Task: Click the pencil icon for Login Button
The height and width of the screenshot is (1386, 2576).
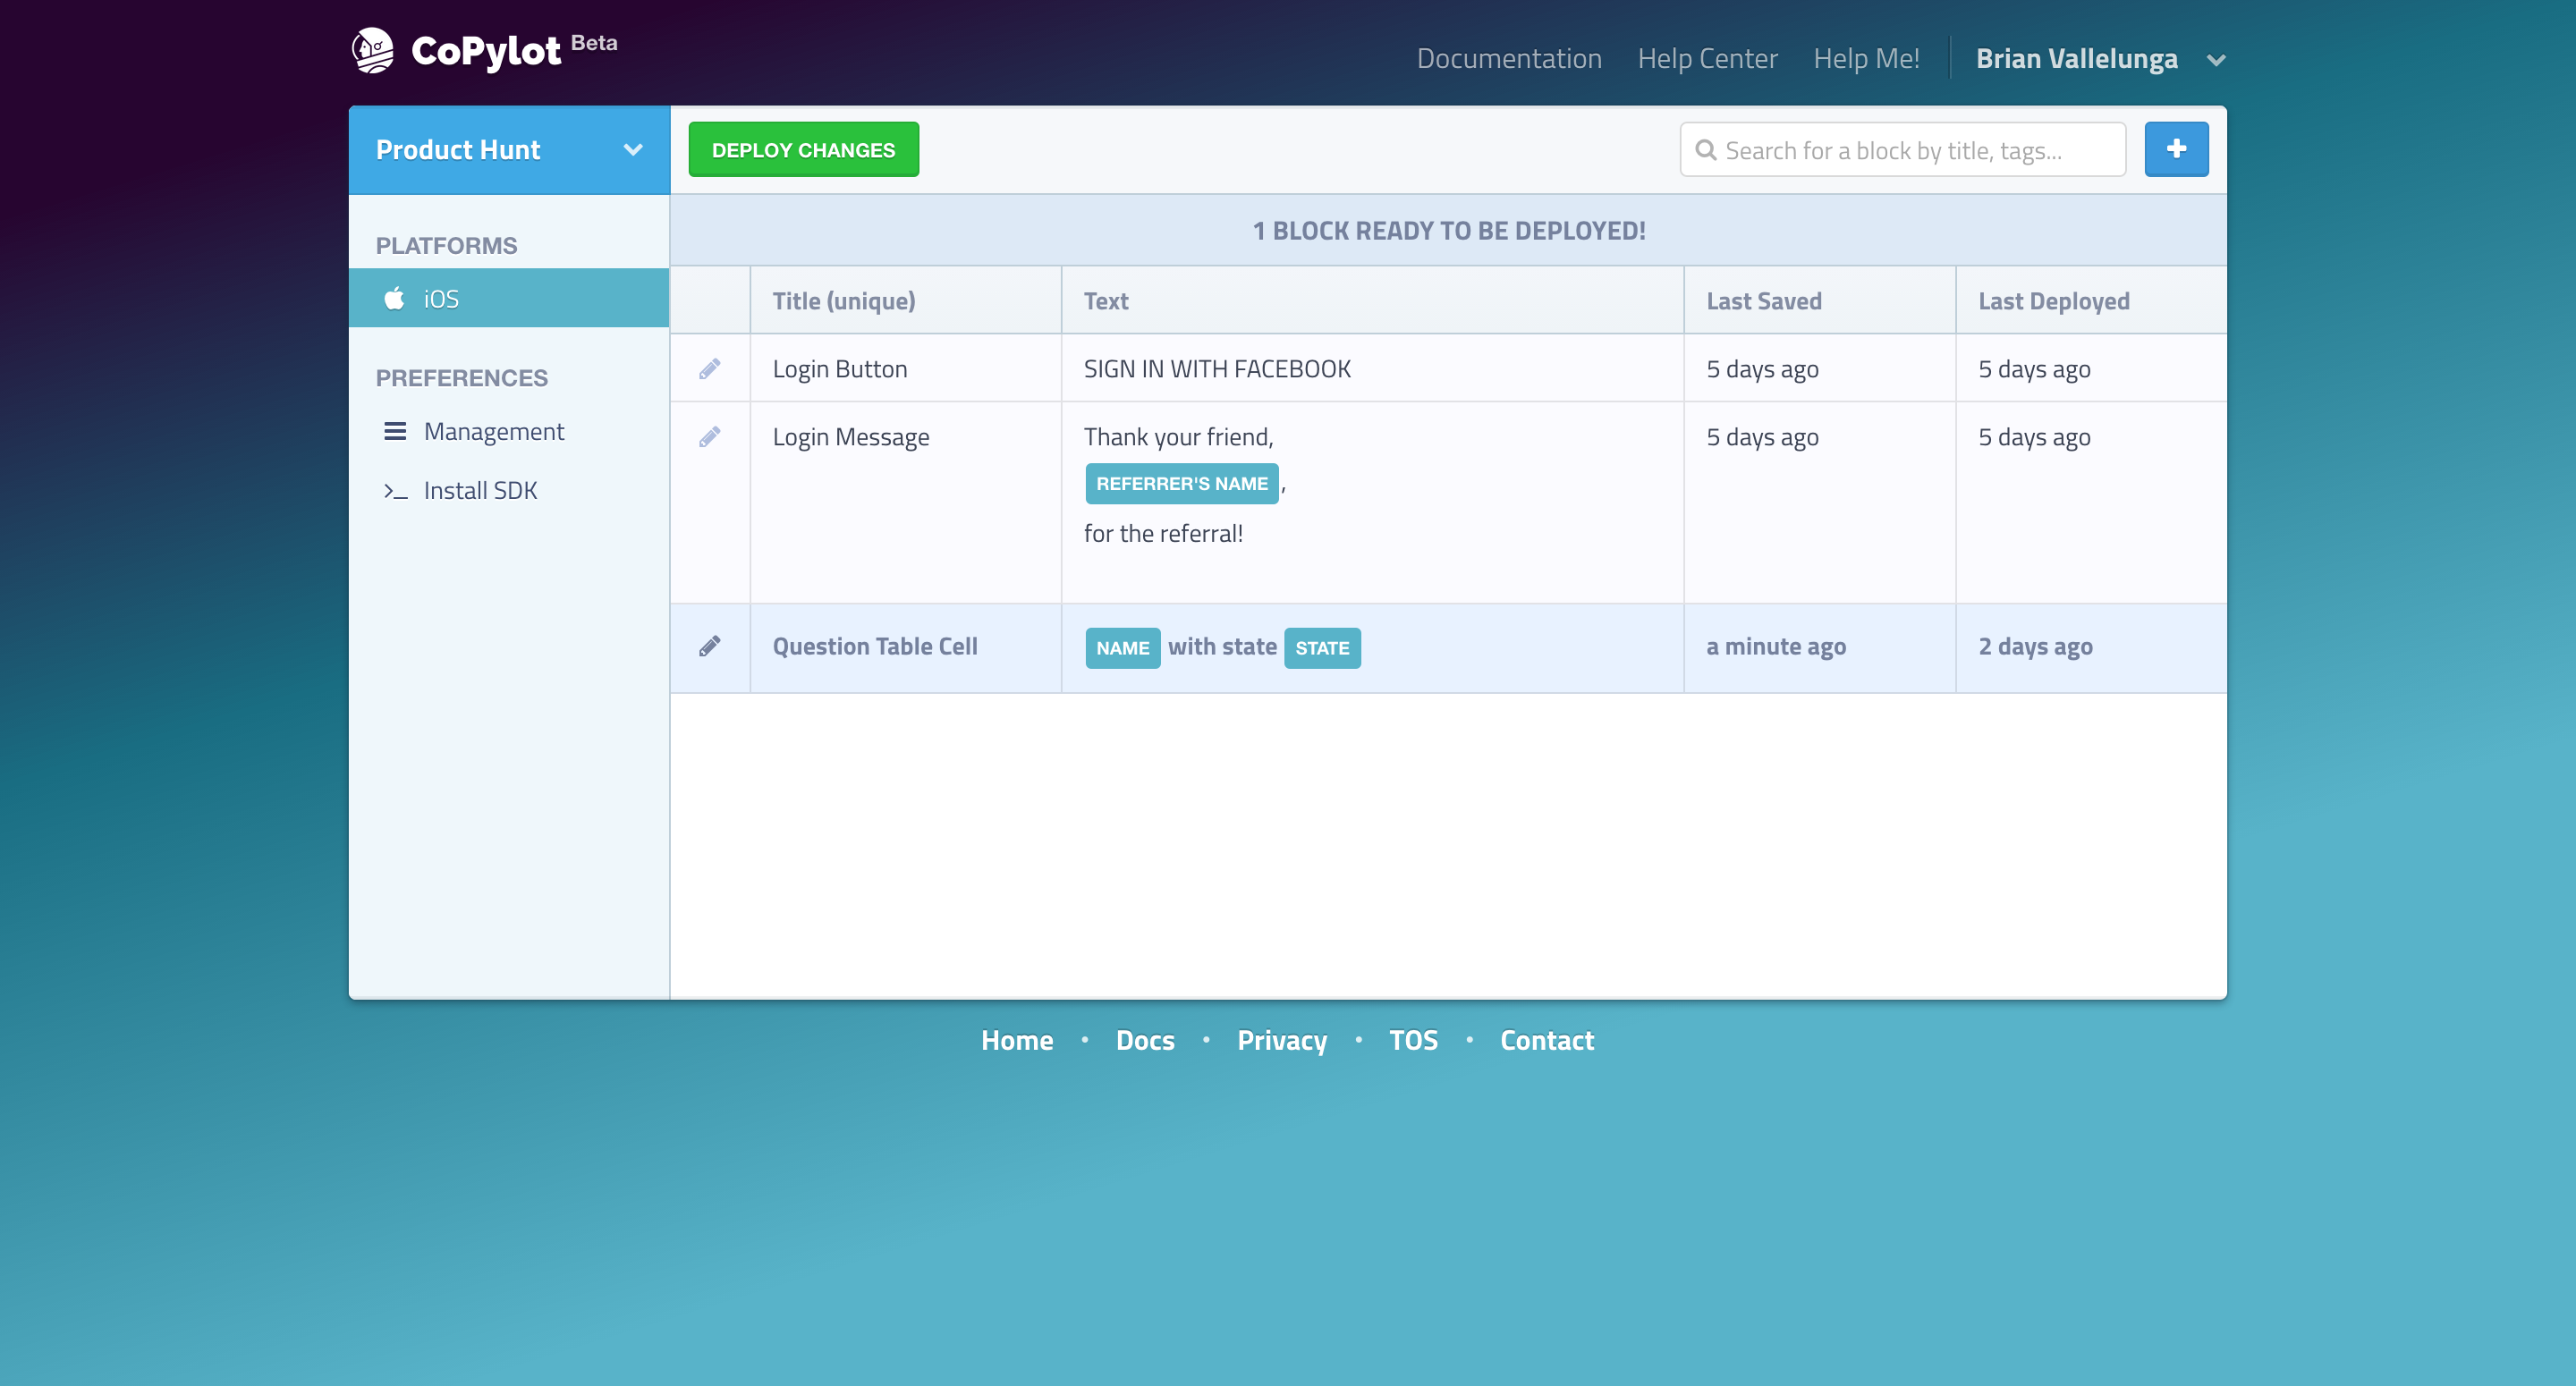Action: click(710, 369)
